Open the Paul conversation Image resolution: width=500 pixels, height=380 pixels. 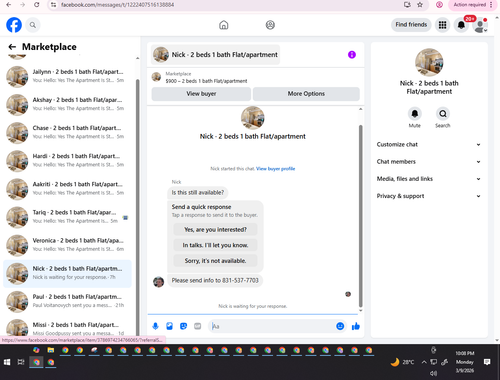click(67, 301)
